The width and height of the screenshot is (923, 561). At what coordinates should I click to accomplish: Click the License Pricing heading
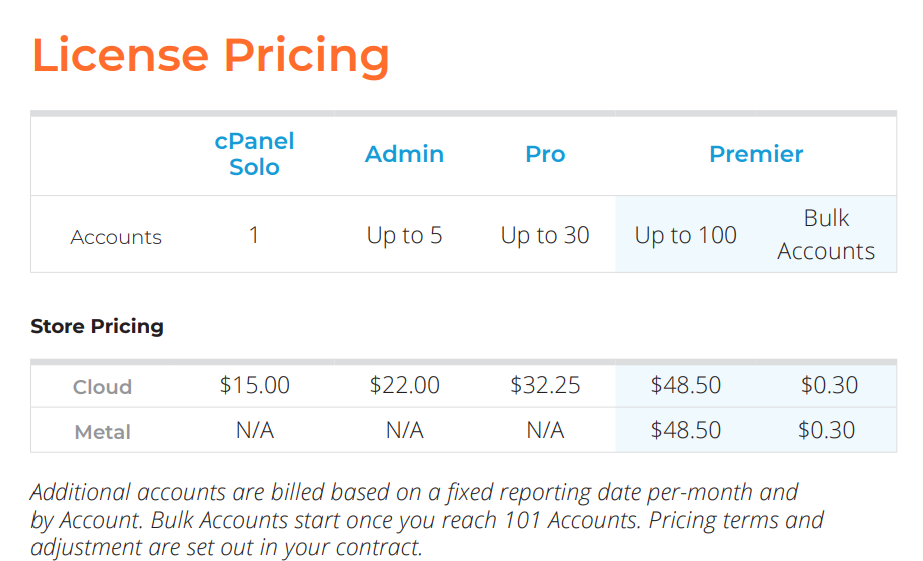[210, 55]
